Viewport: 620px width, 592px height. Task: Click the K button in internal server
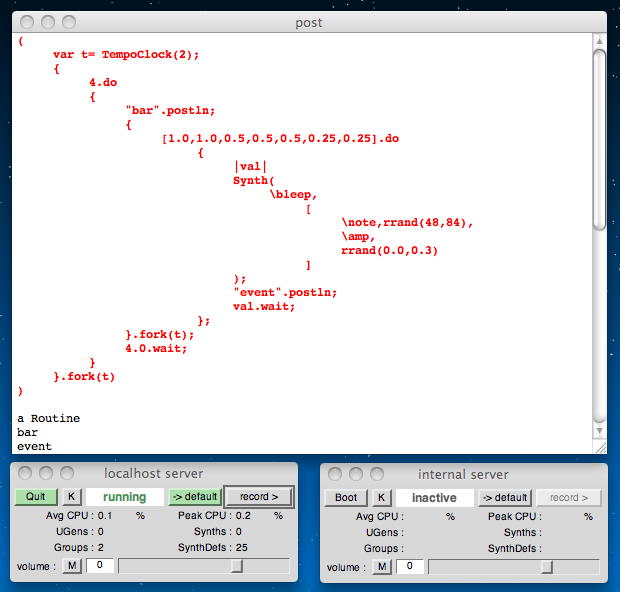pos(382,497)
